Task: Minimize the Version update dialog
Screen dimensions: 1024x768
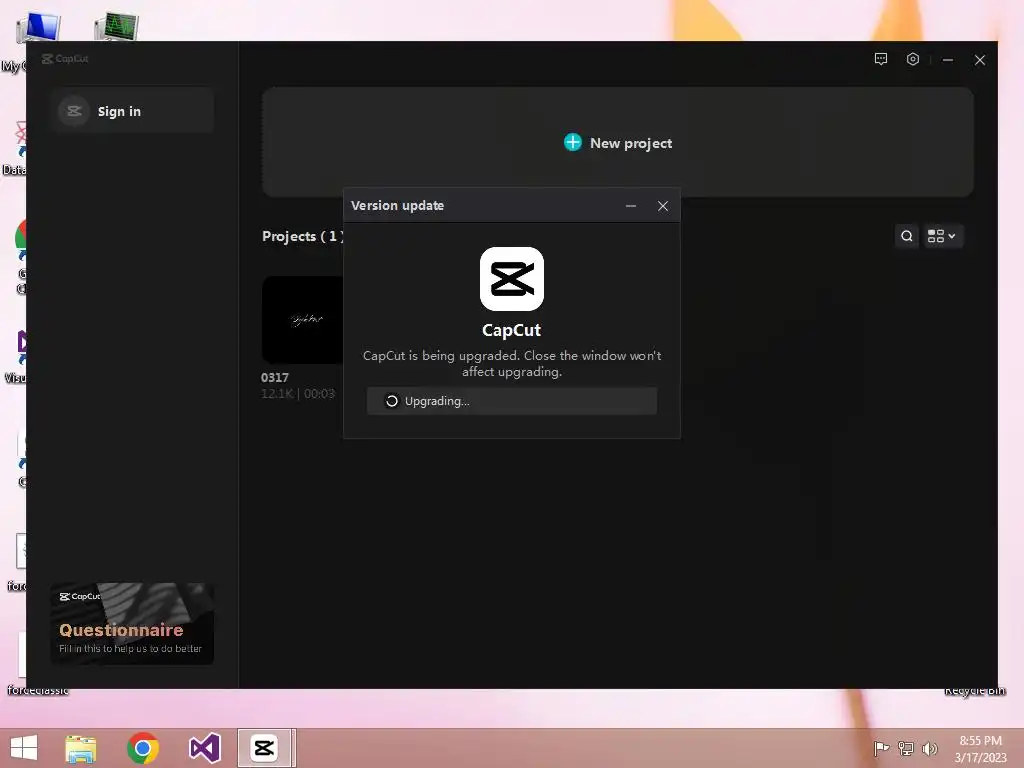Action: tap(631, 206)
